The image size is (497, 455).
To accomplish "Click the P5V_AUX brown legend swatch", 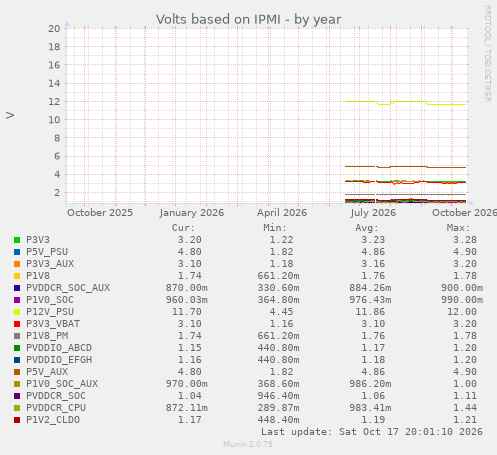I will coord(17,372).
